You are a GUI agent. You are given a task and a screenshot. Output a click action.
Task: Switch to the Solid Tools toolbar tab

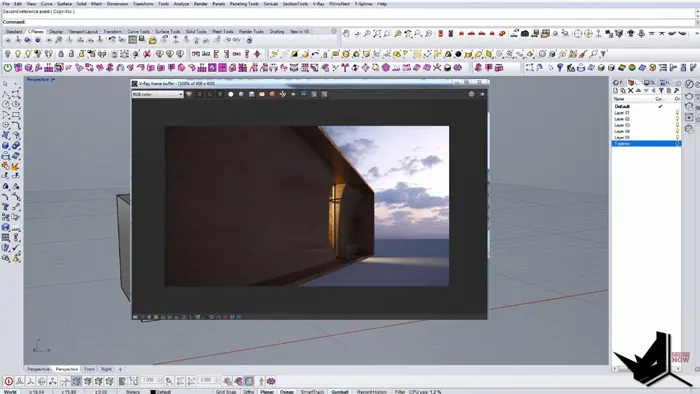click(196, 32)
